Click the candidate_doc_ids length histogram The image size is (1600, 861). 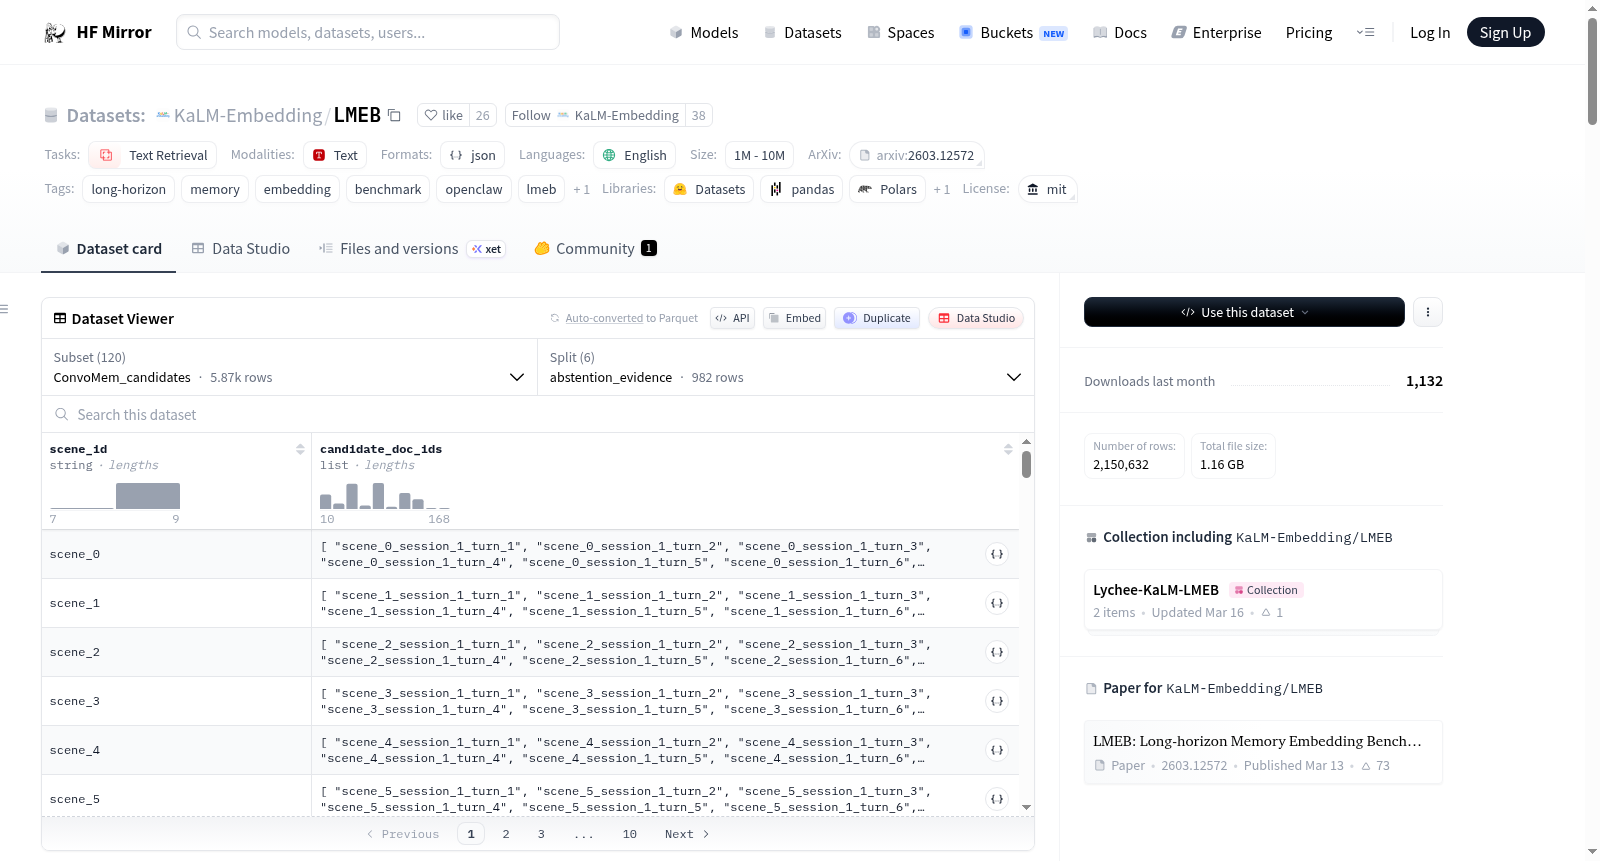point(385,496)
